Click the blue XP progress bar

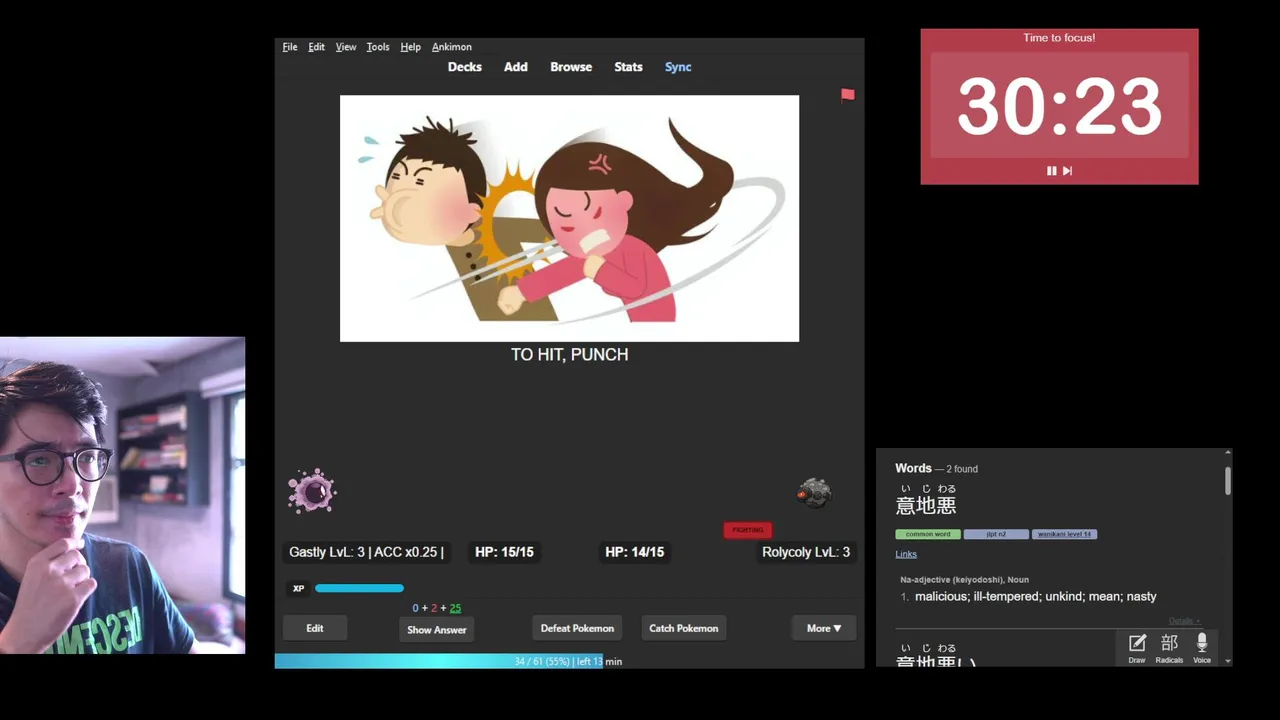pyautogui.click(x=359, y=589)
